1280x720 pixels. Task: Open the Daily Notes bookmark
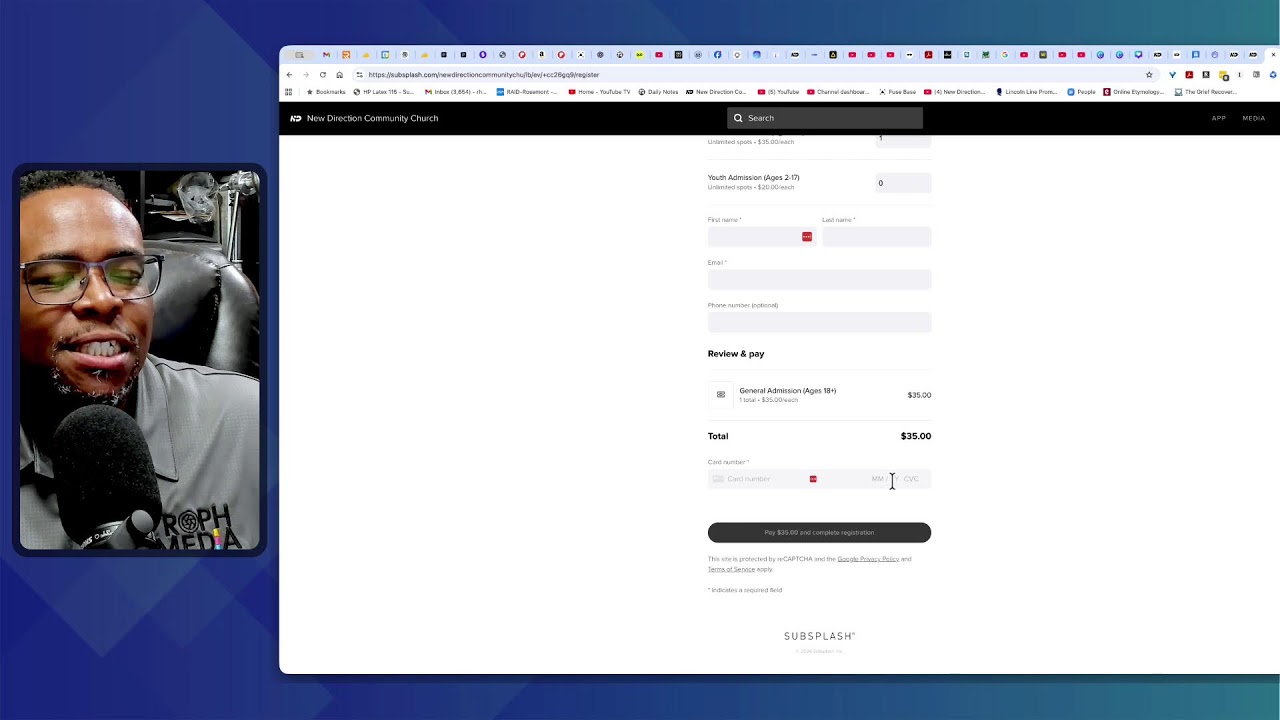tap(658, 92)
